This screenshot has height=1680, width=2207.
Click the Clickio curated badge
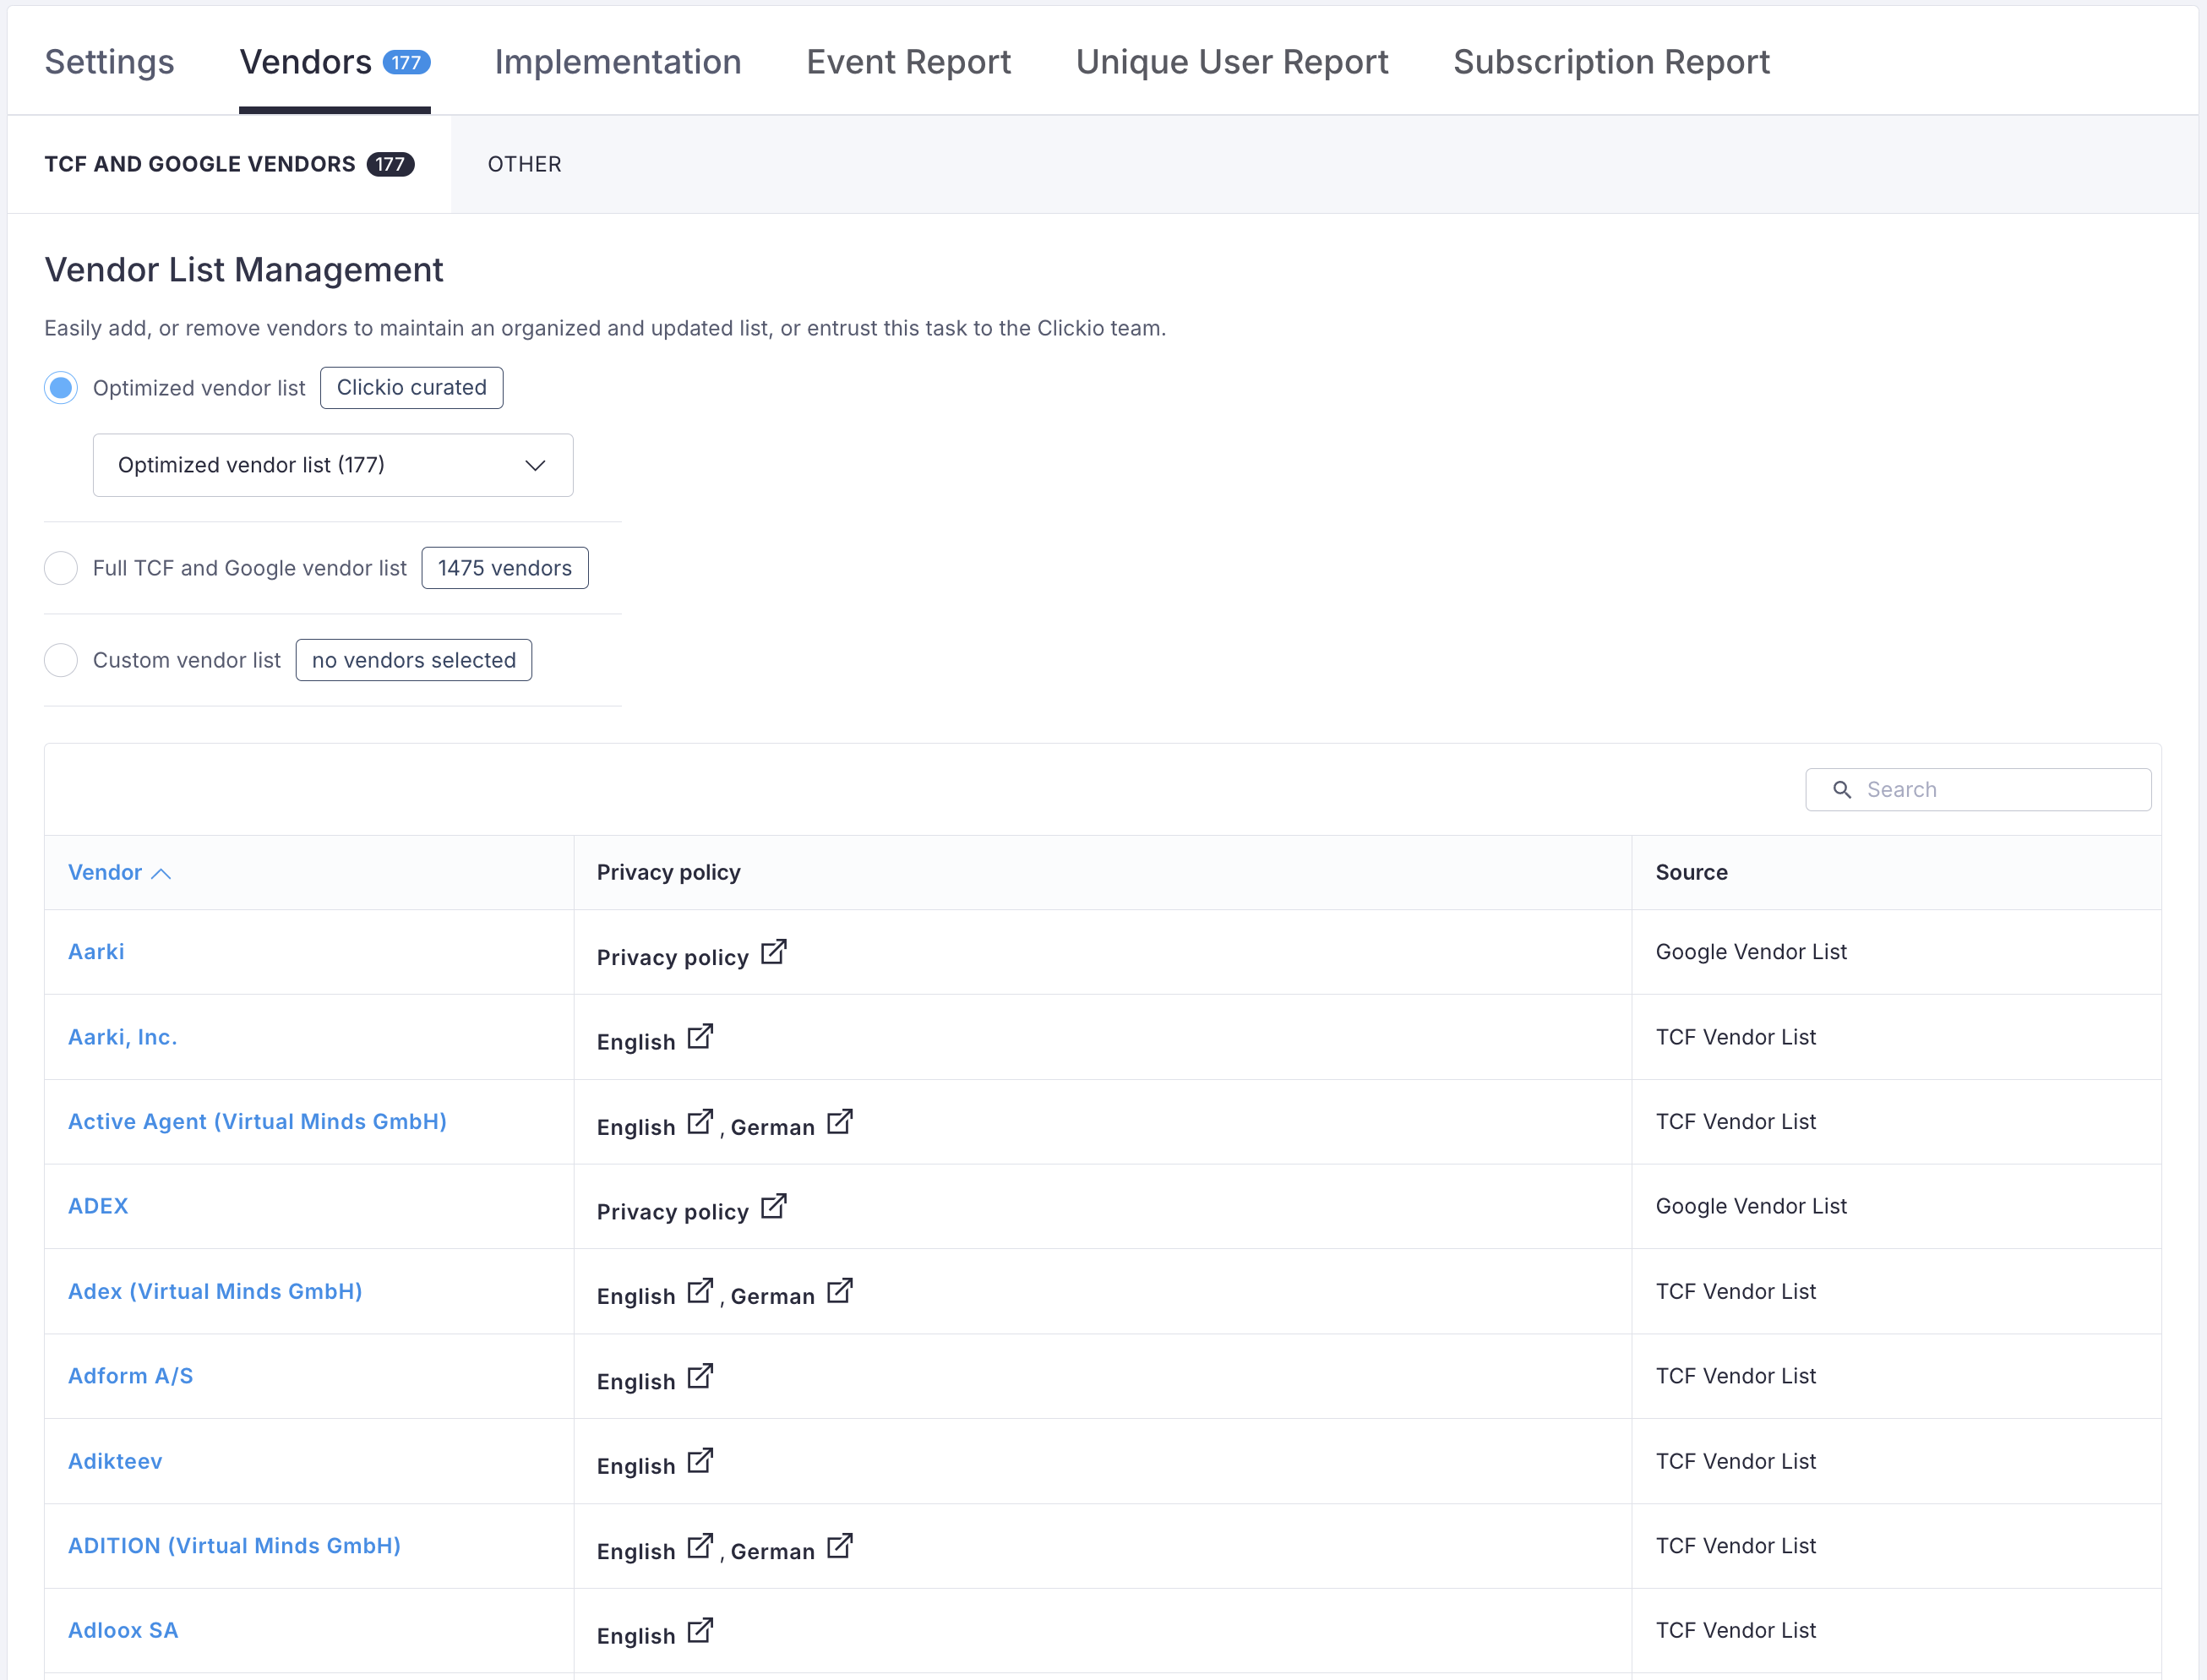[x=412, y=388]
